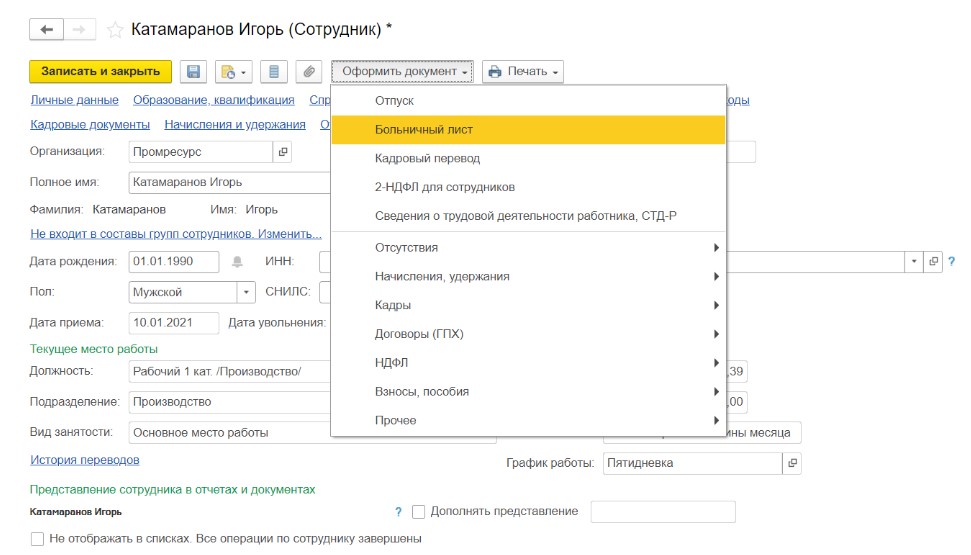The image size is (971, 555).
Task: Add employee card to favorites with star
Action: pyautogui.click(x=115, y=30)
